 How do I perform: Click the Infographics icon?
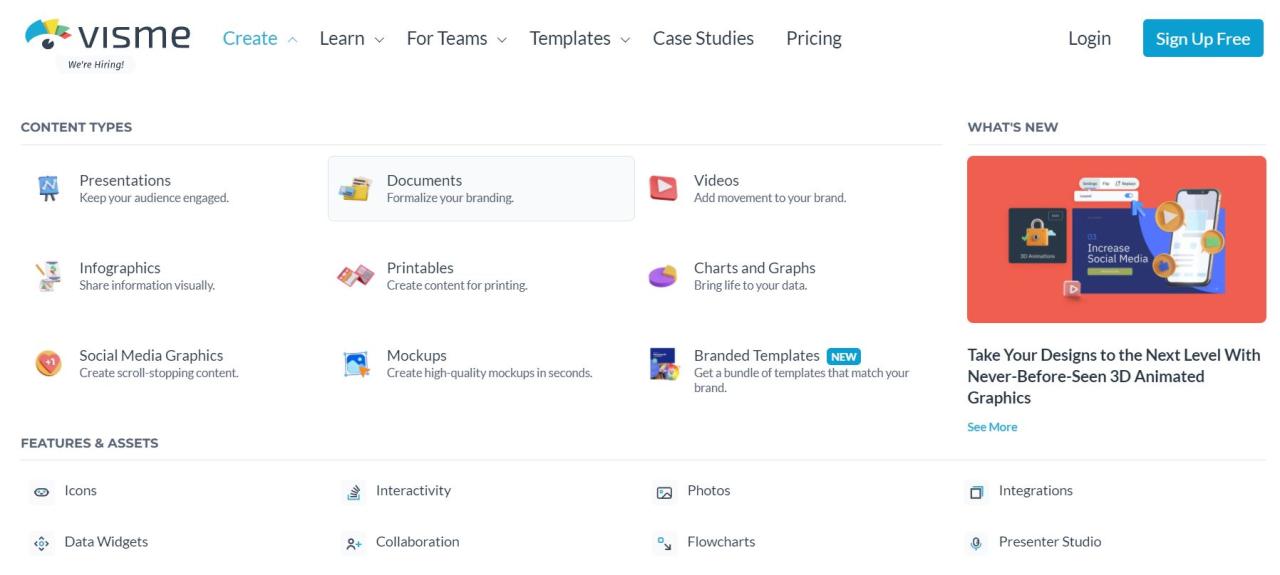coord(48,276)
